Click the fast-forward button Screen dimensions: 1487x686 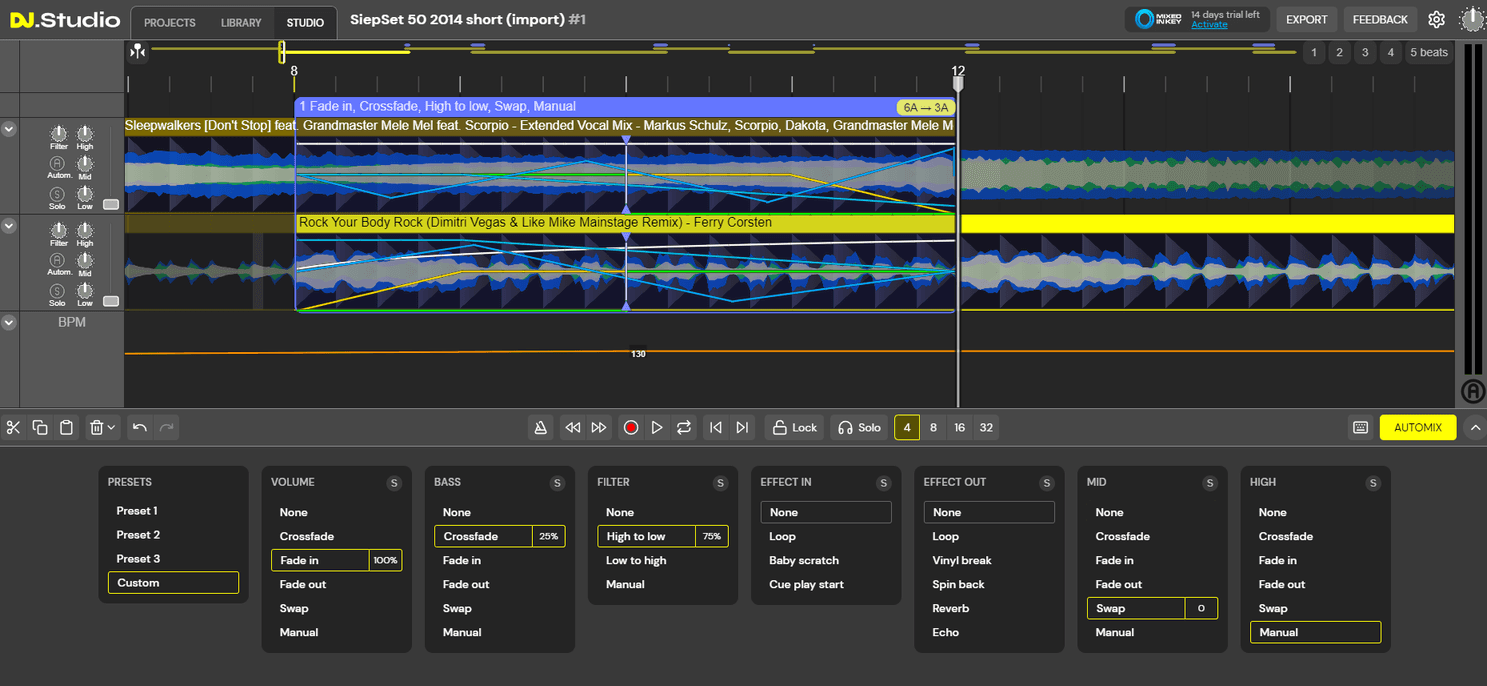(x=599, y=428)
